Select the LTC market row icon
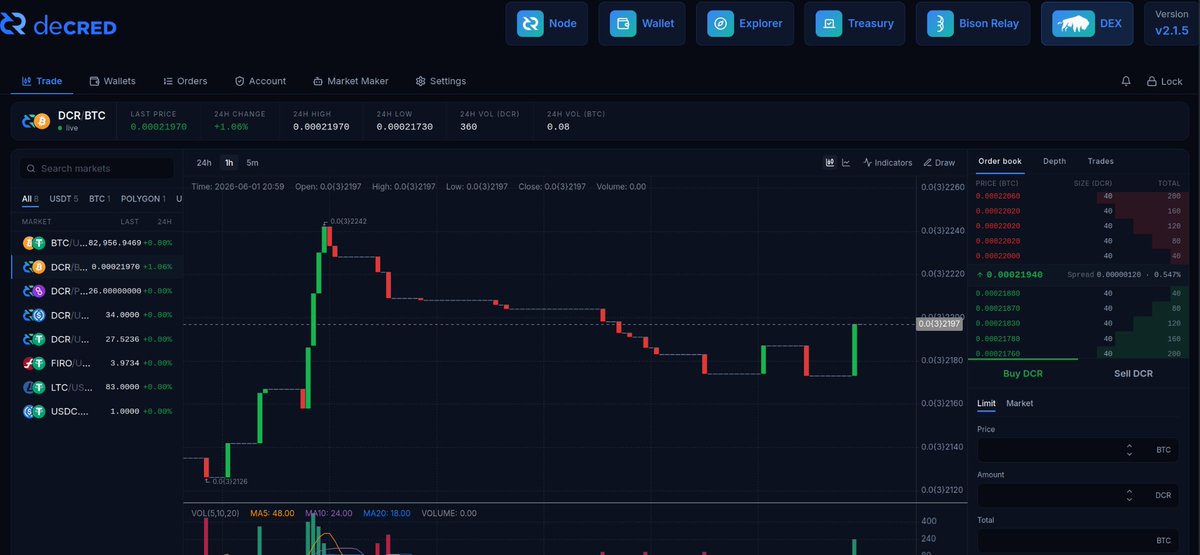Screen dimensions: 1200x555 point(35,387)
